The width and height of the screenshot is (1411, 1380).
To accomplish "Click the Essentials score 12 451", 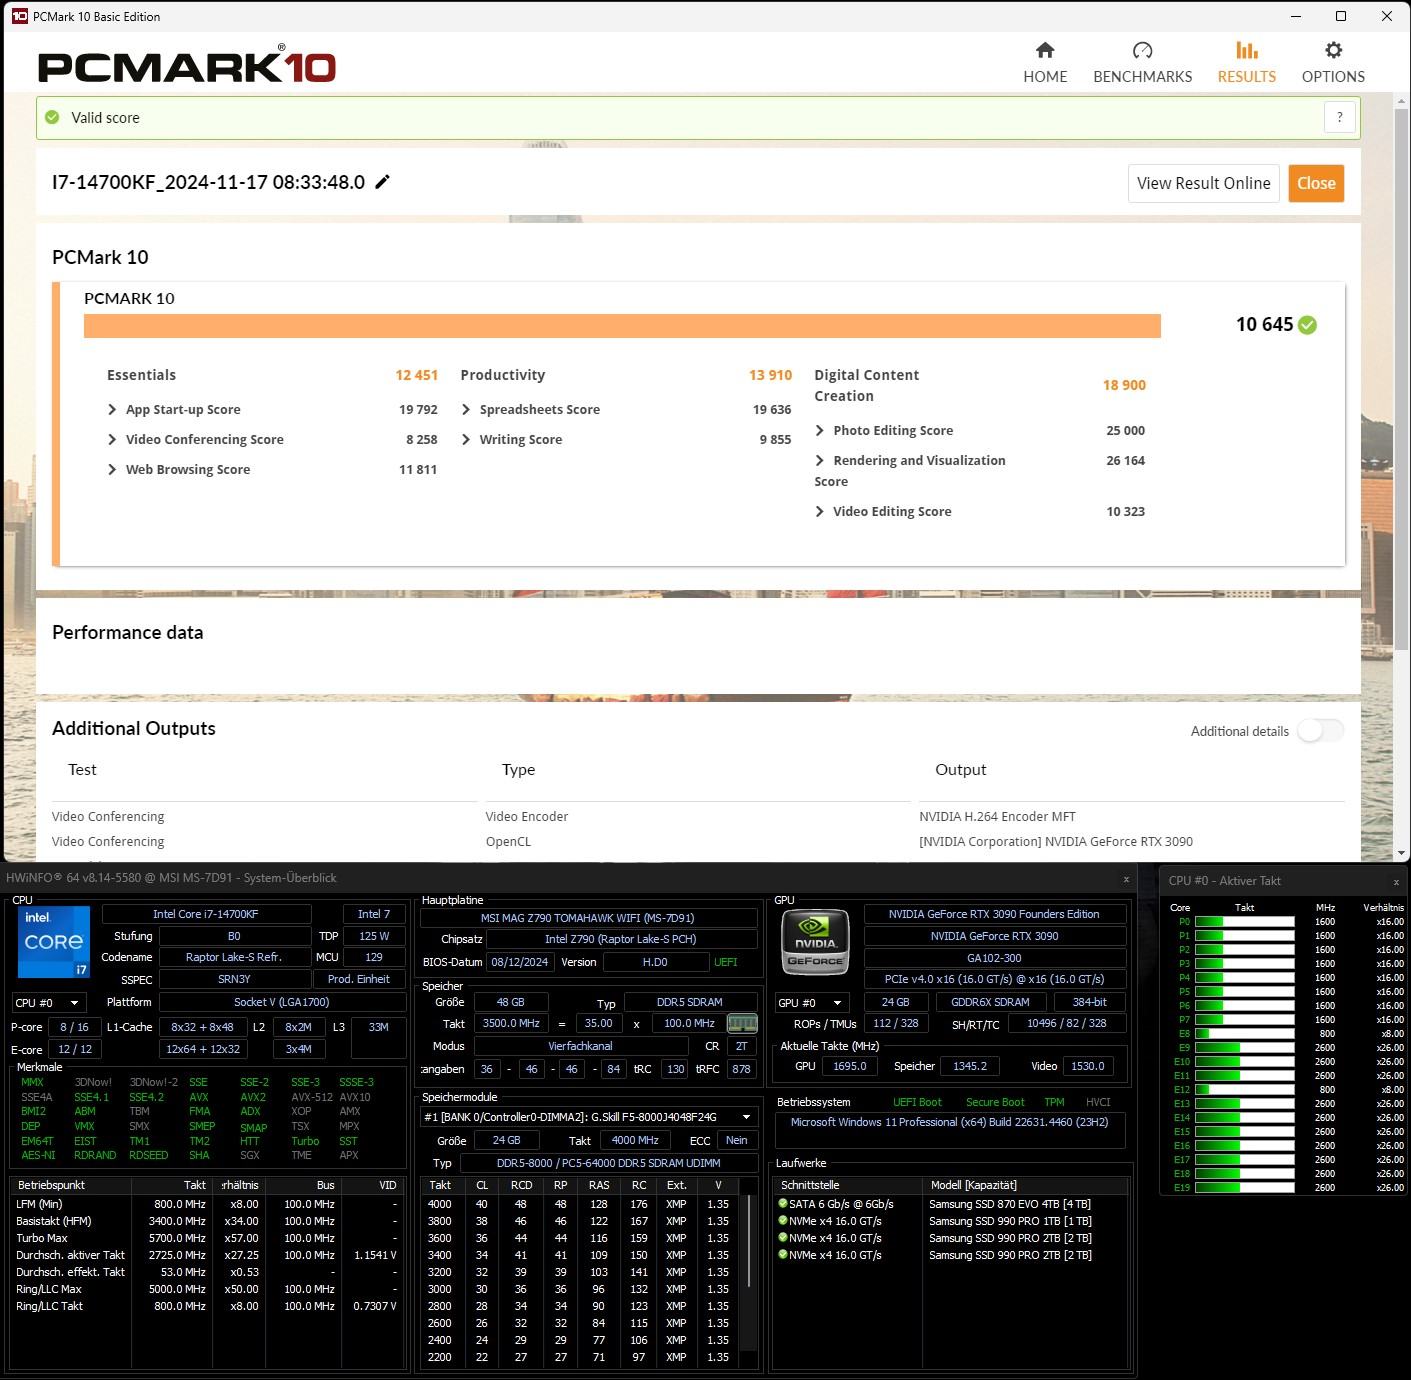I will [x=416, y=375].
